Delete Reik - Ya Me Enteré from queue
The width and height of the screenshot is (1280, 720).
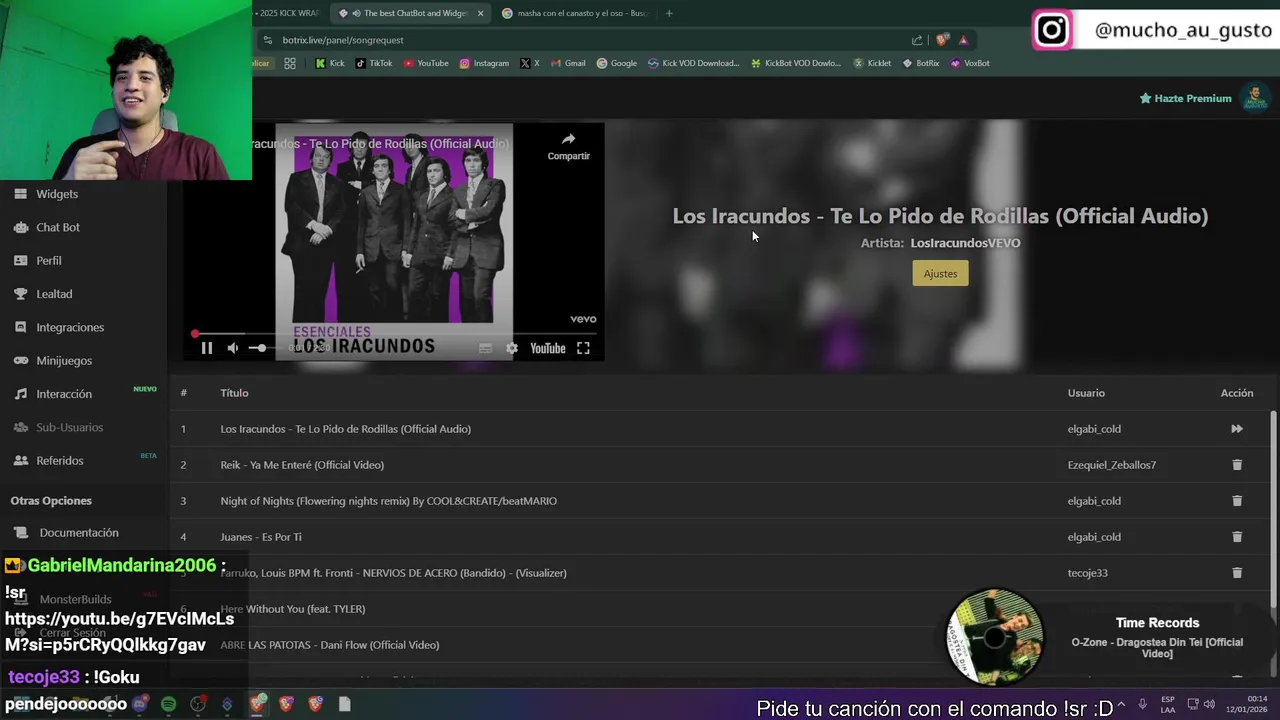pos(1237,465)
